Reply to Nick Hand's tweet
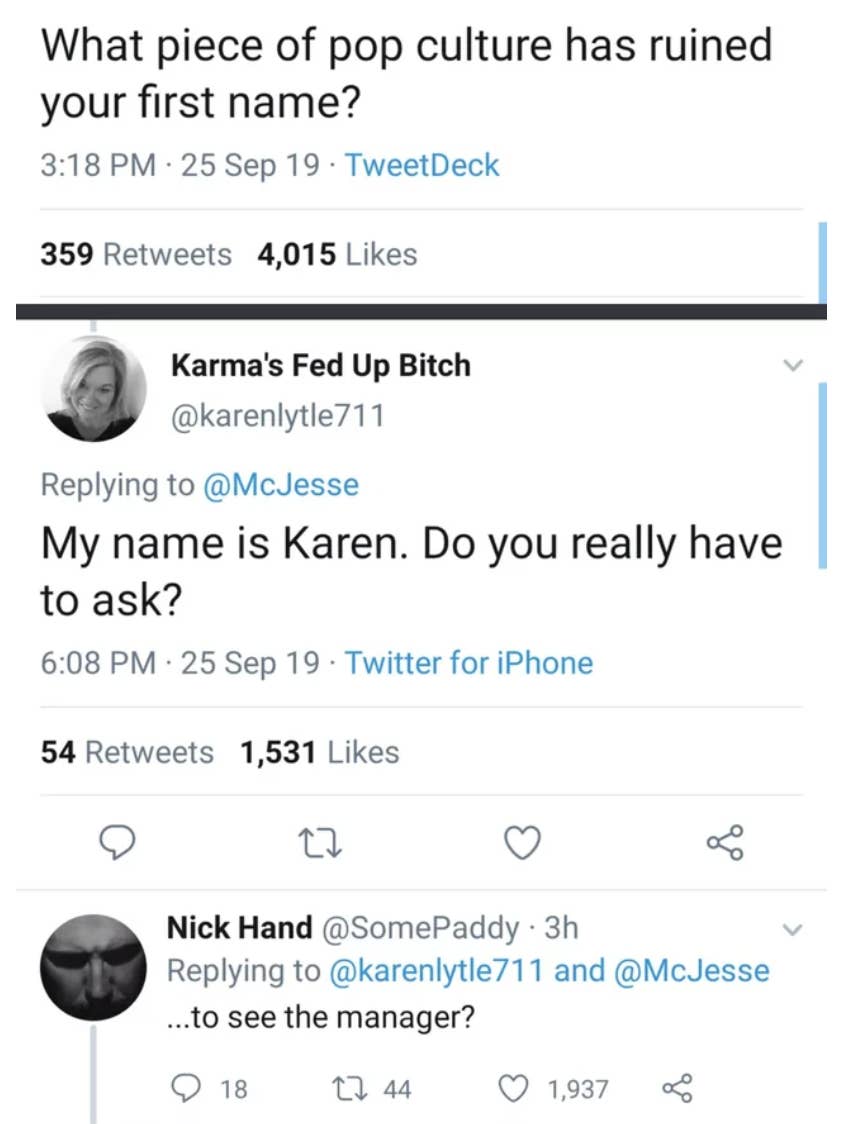This screenshot has height=1124, width=852. 188,1089
